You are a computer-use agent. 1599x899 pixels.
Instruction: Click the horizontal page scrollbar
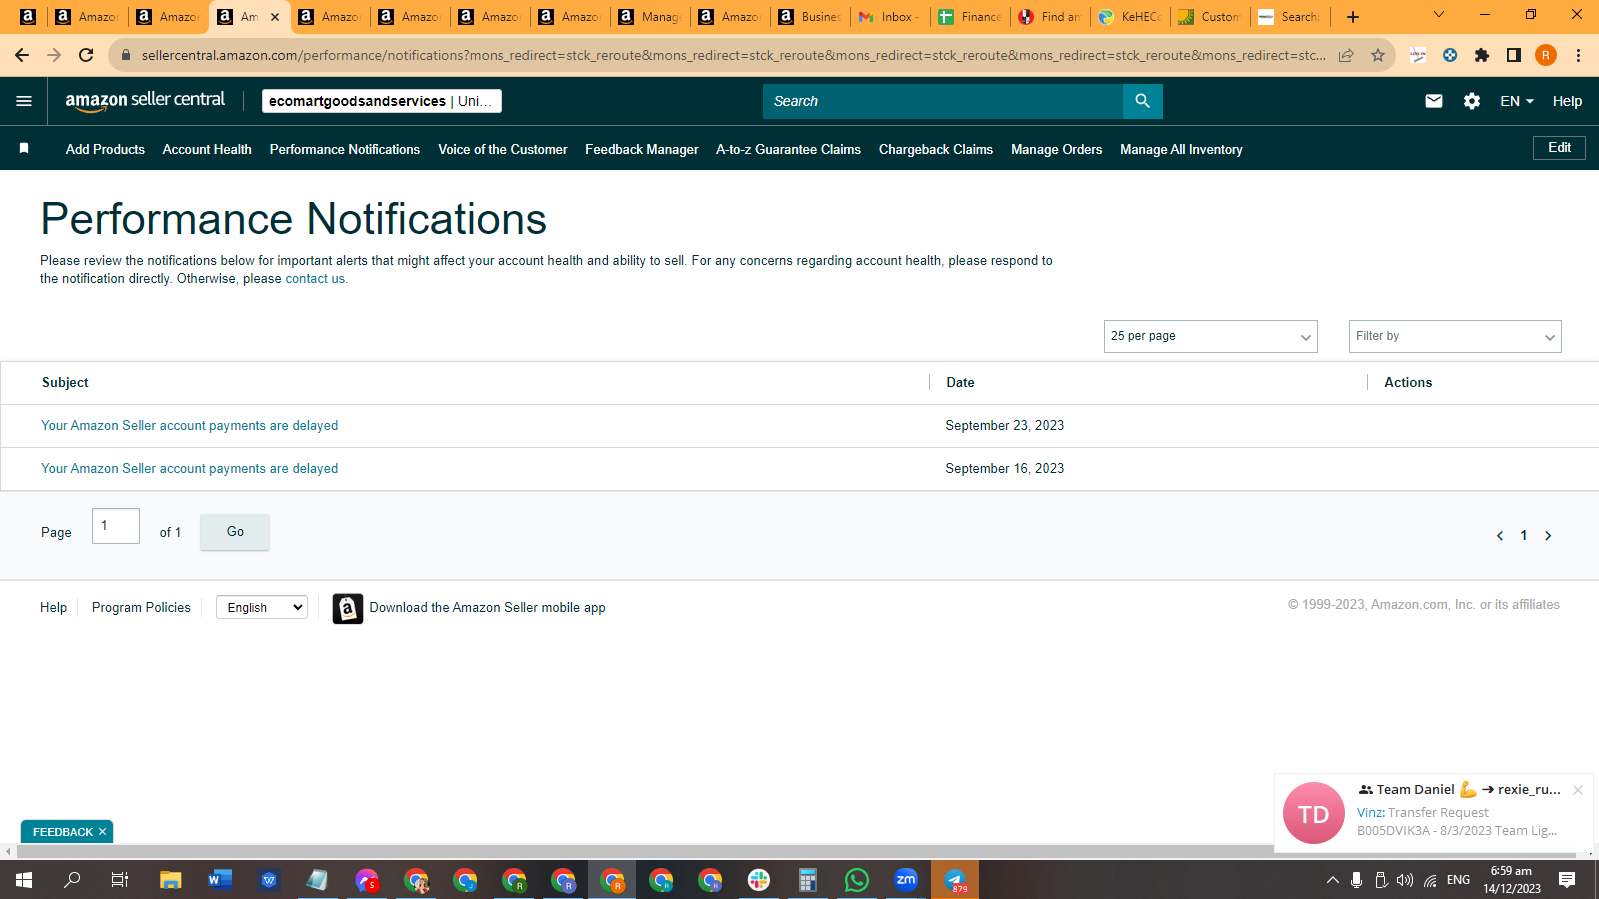[799, 852]
